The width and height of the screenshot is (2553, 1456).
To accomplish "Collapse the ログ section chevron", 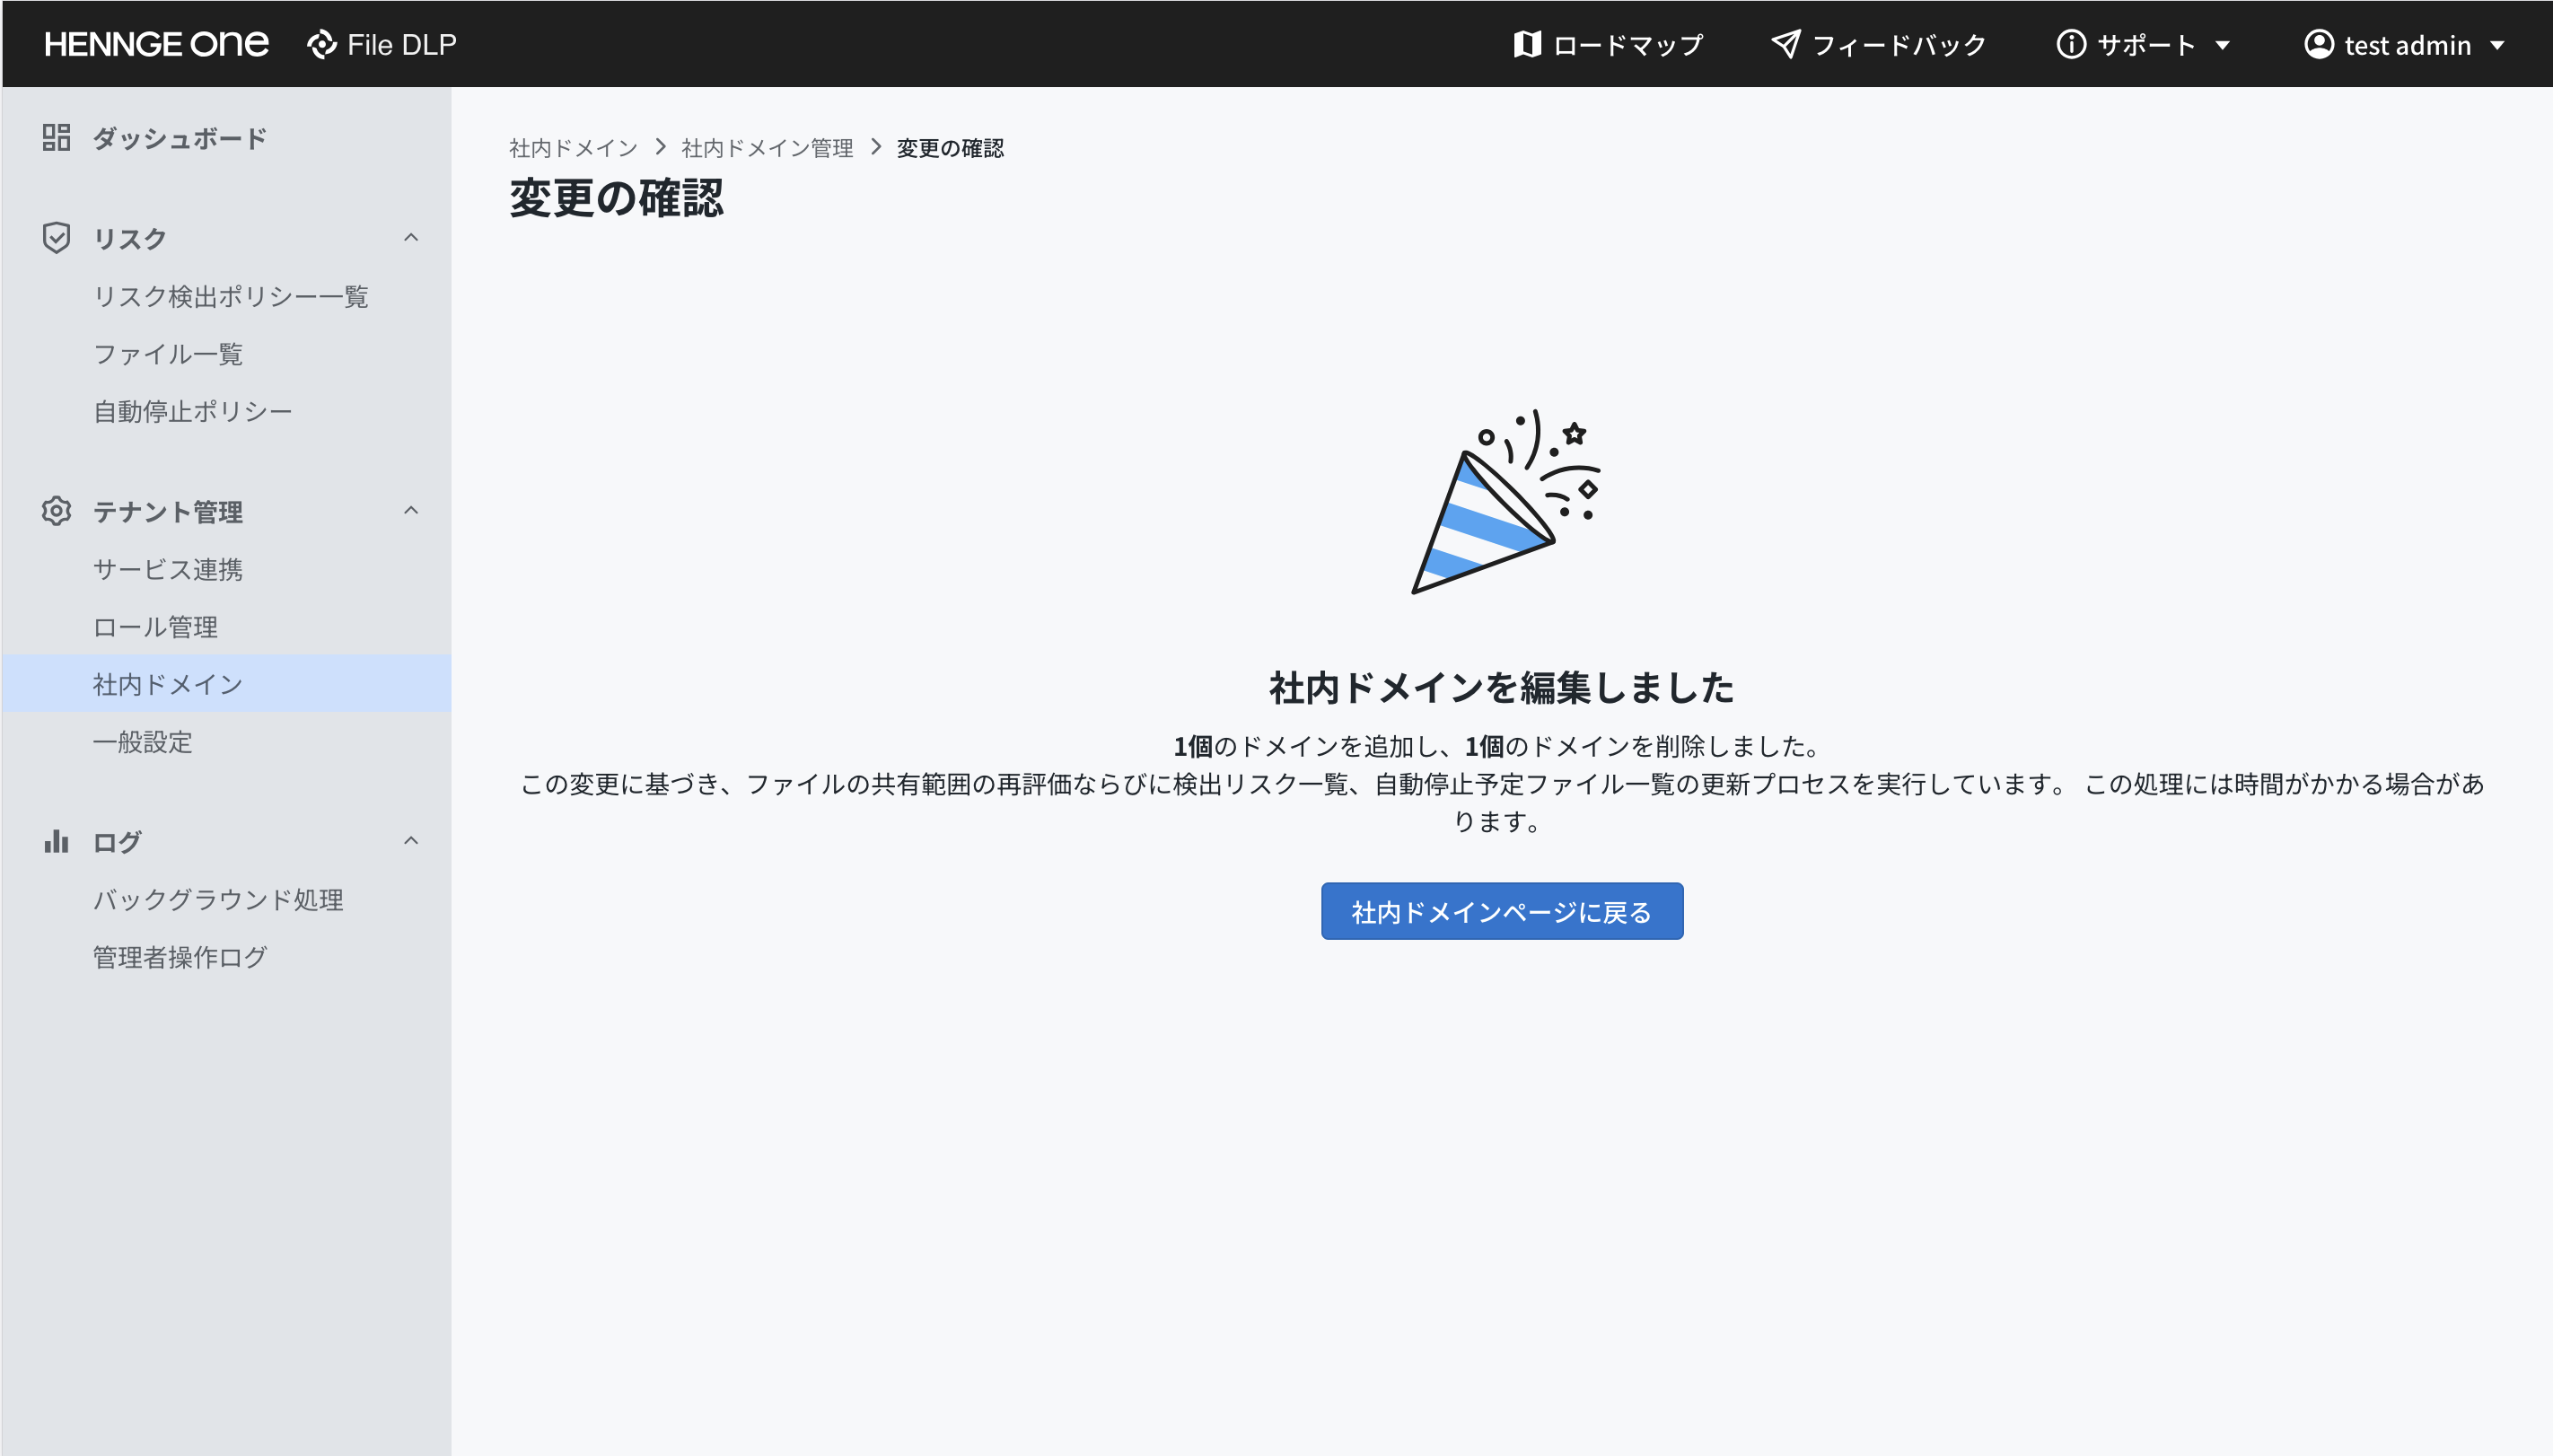I will click(x=411, y=840).
